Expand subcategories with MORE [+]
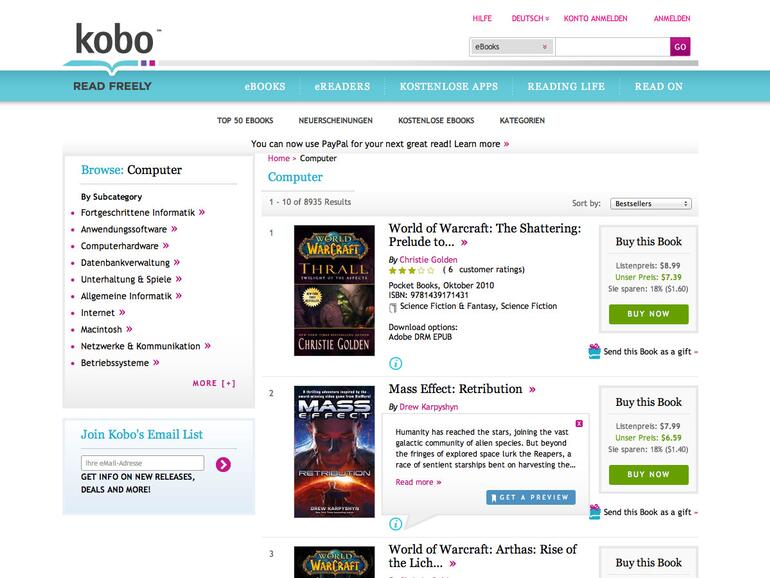Image resolution: width=770 pixels, height=578 pixels. tap(214, 383)
